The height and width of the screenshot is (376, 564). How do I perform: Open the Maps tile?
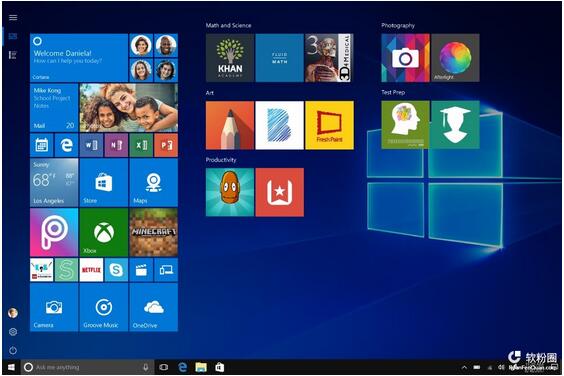(154, 183)
